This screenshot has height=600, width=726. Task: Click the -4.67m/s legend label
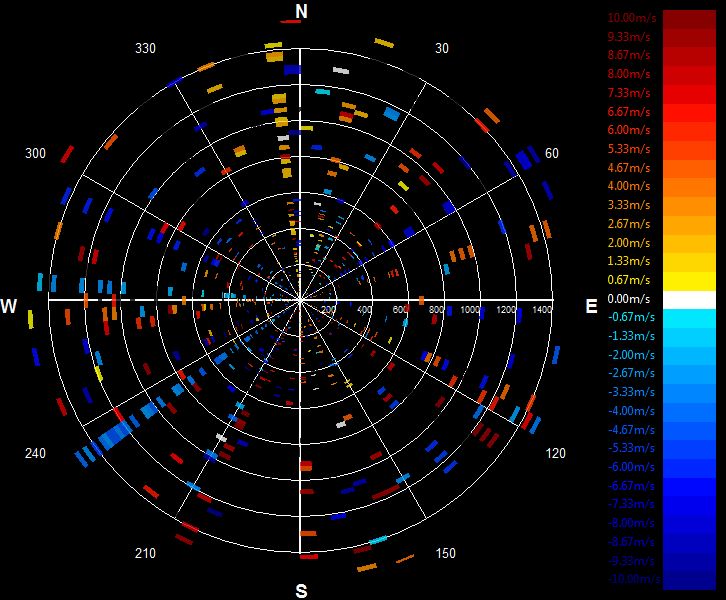tap(631, 430)
